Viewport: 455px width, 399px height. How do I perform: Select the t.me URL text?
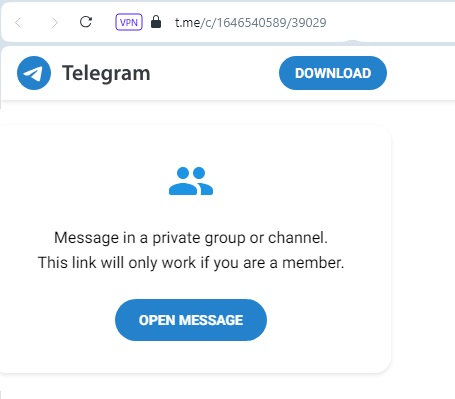click(x=251, y=23)
